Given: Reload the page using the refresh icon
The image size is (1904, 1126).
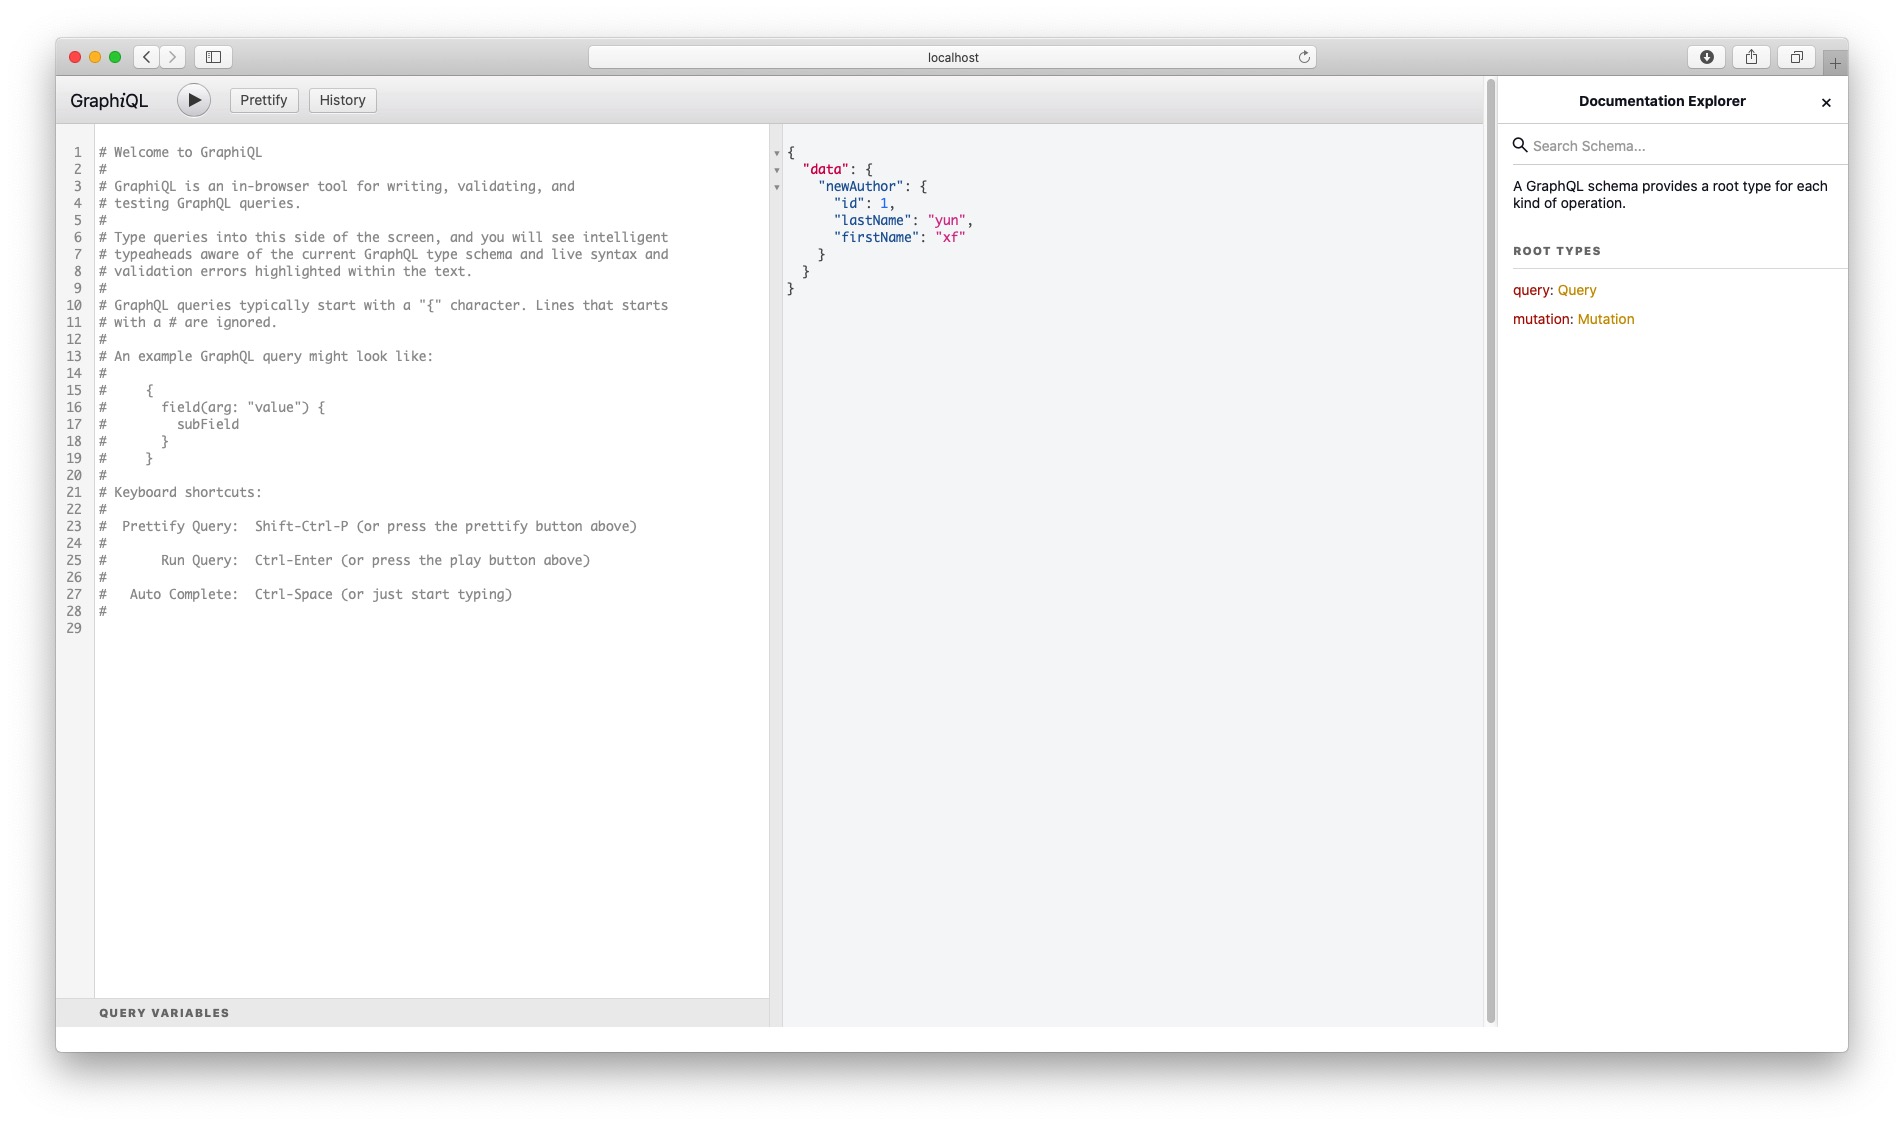Looking at the screenshot, I should coord(1303,57).
